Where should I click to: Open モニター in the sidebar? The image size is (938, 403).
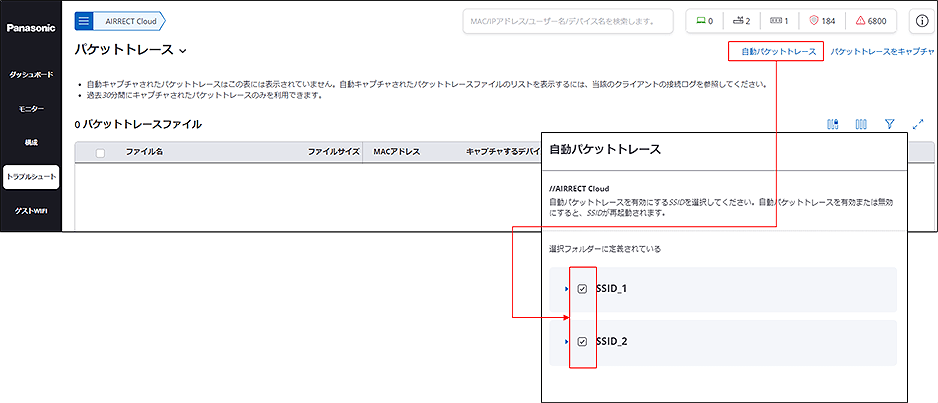pos(31,109)
